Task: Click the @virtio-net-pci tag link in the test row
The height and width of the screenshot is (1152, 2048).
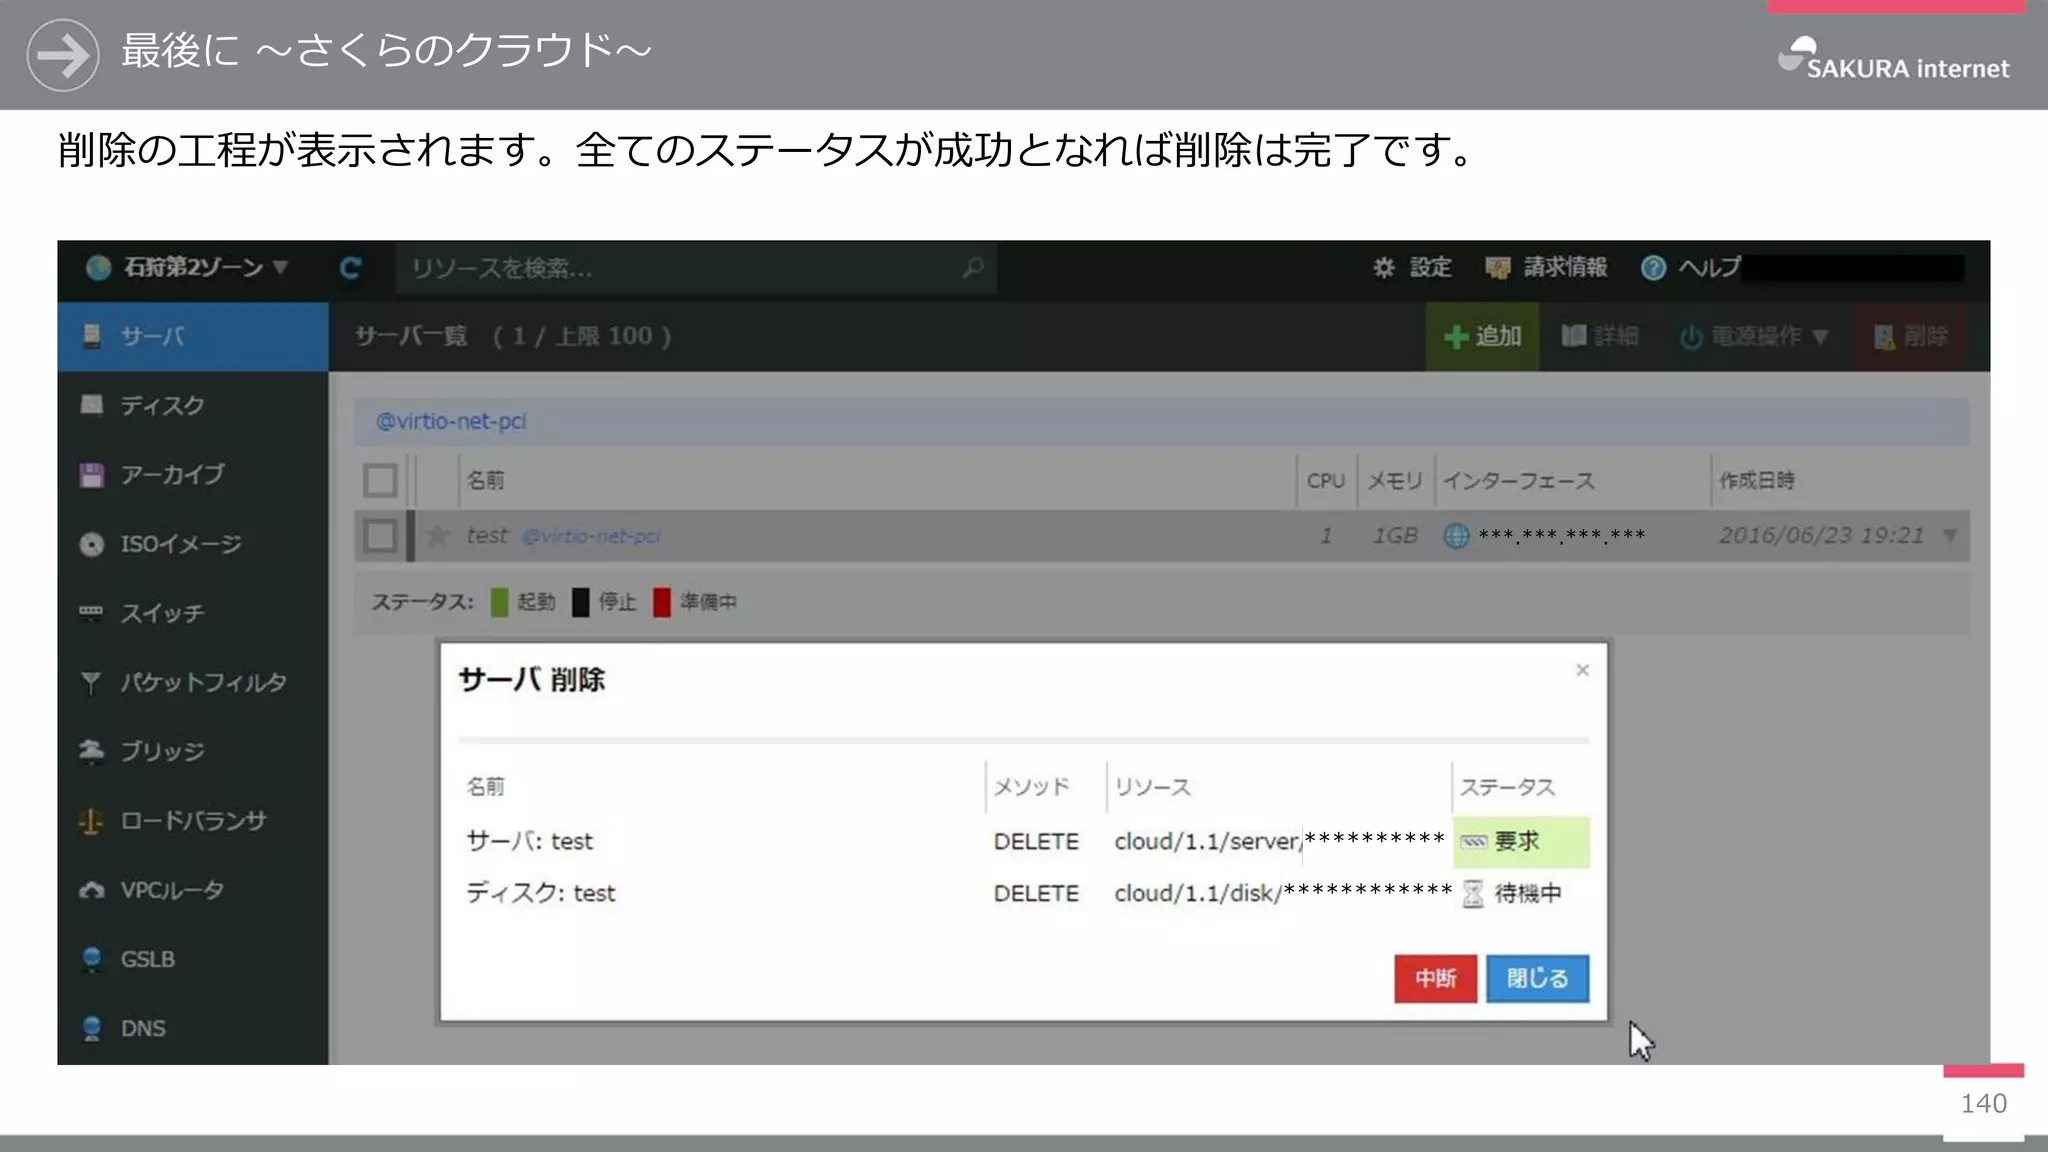Action: click(592, 537)
